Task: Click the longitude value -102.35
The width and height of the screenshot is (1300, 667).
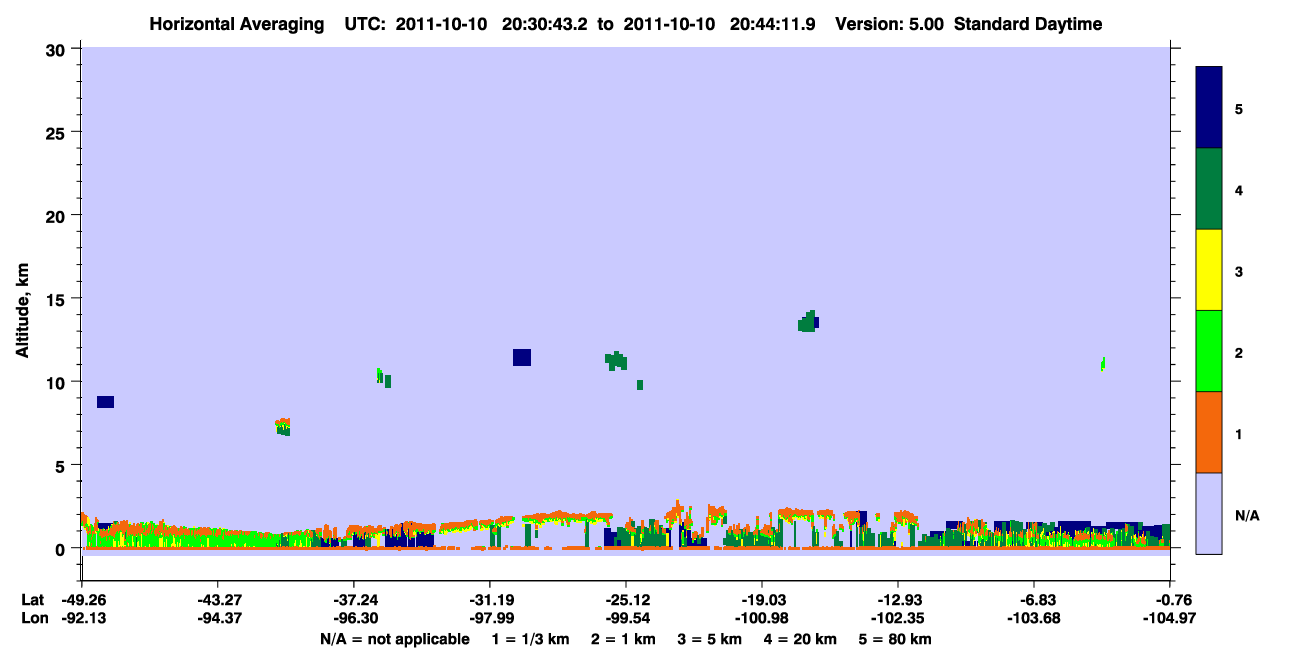Action: pos(899,618)
